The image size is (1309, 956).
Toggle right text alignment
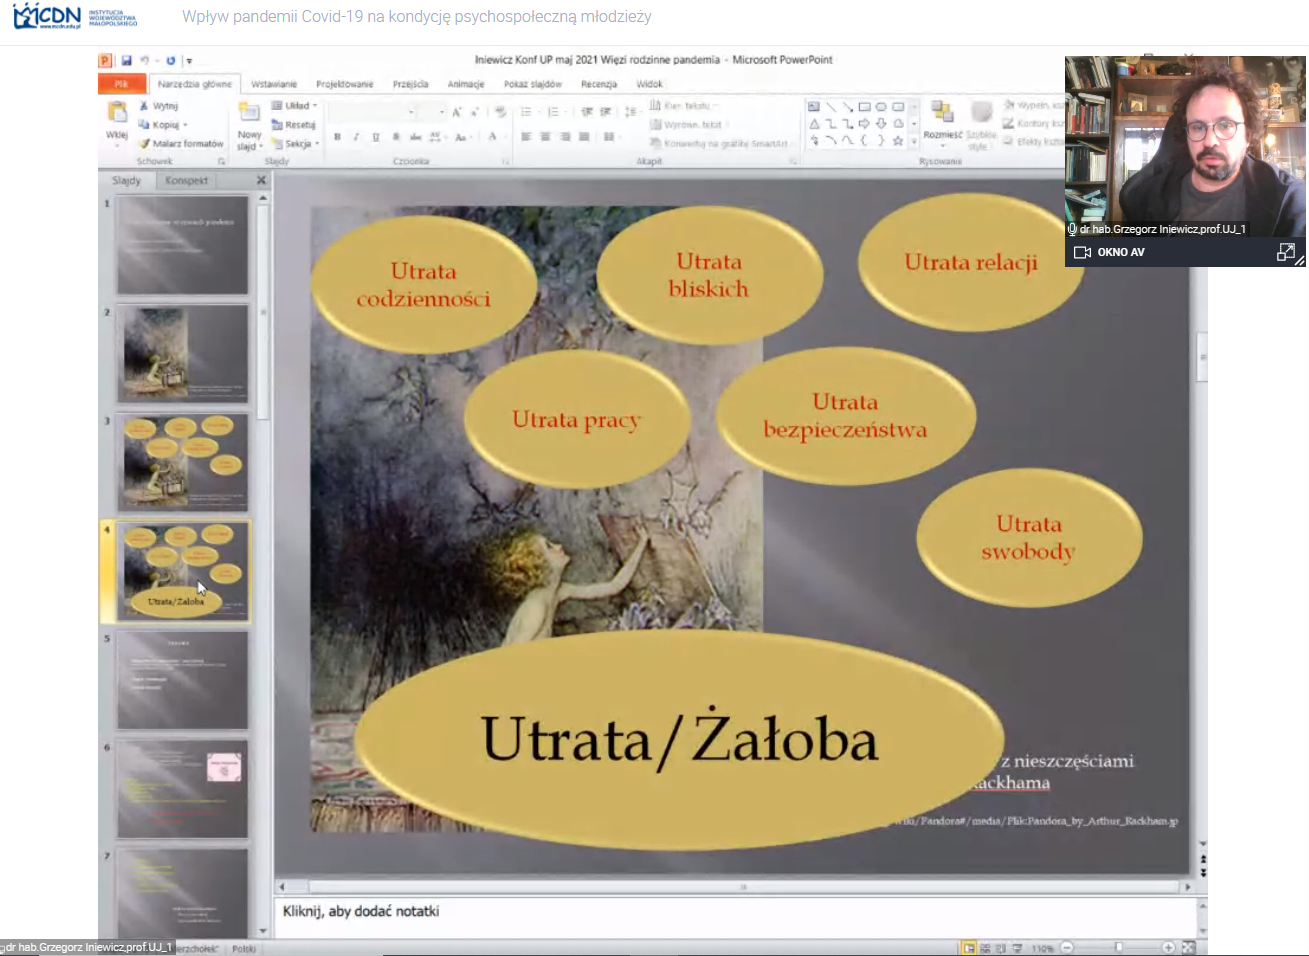pyautogui.click(x=565, y=137)
